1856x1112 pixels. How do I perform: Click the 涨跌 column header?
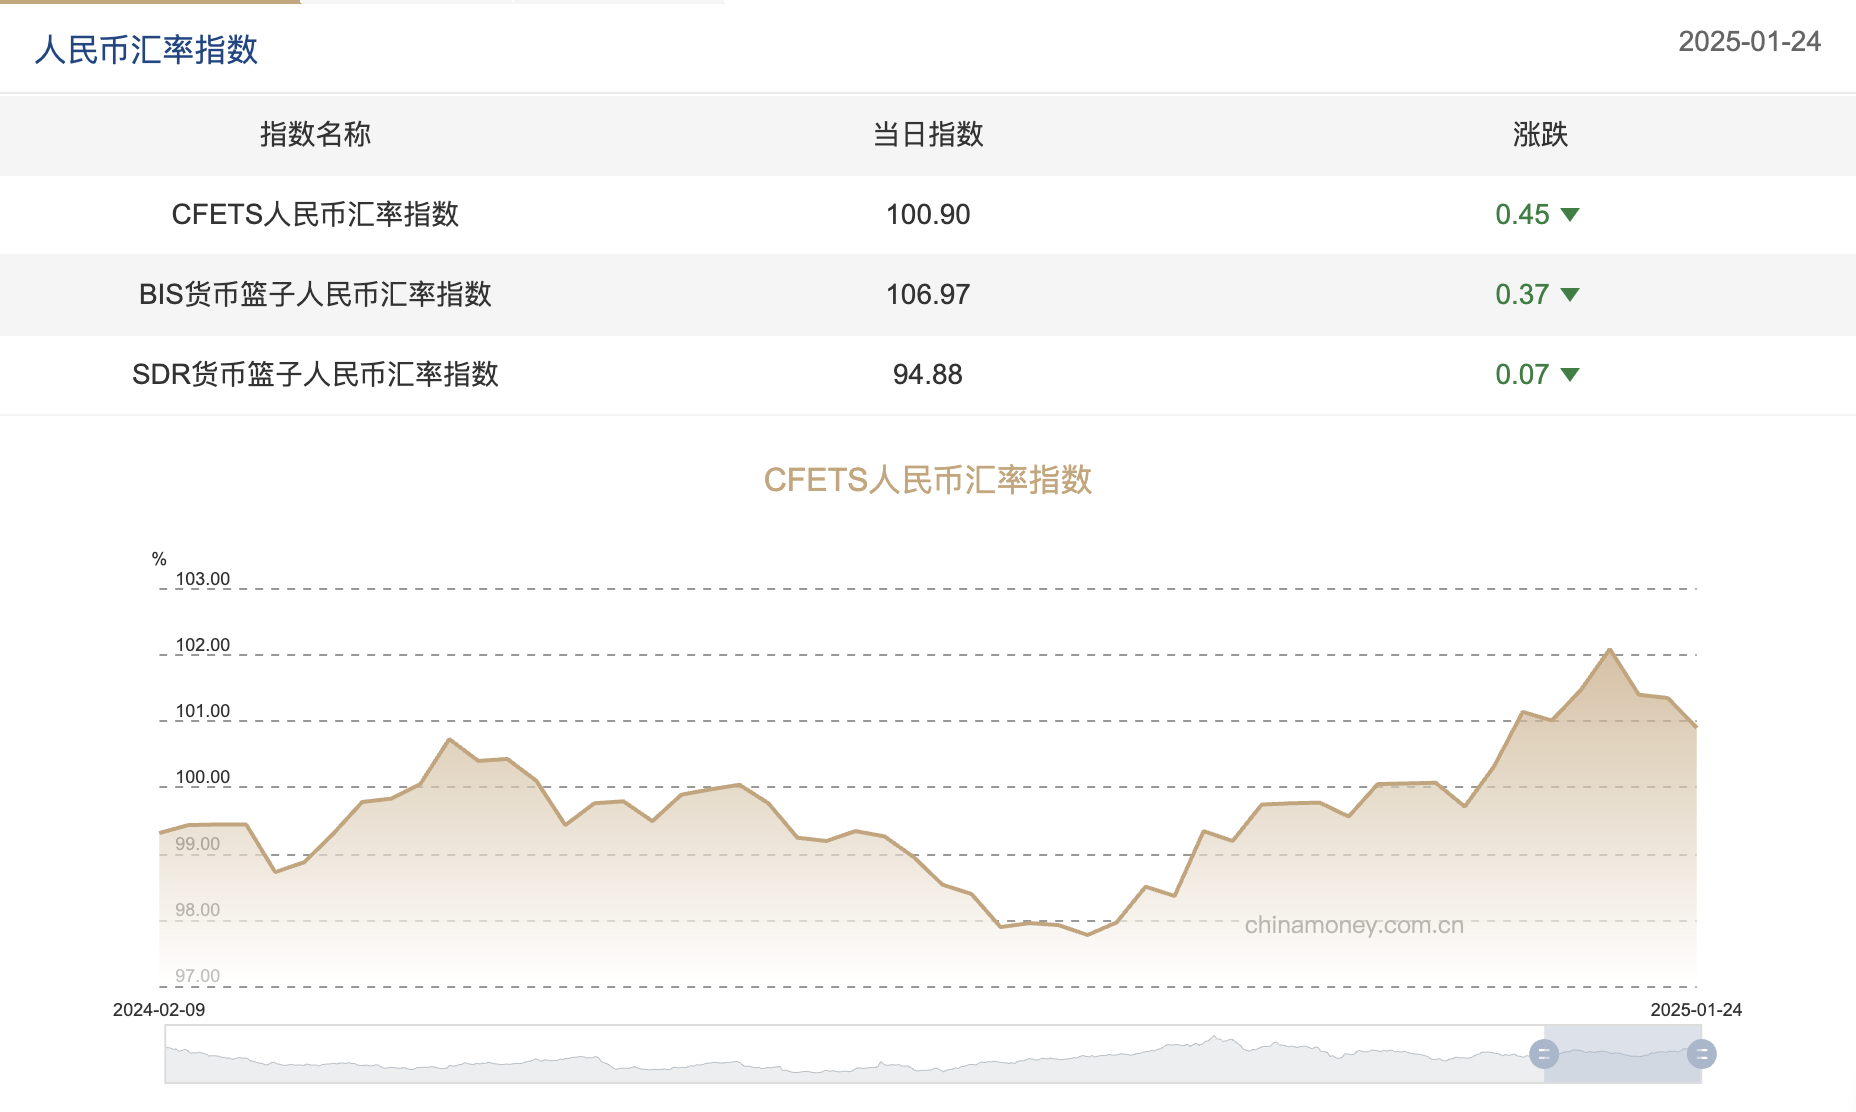1540,134
